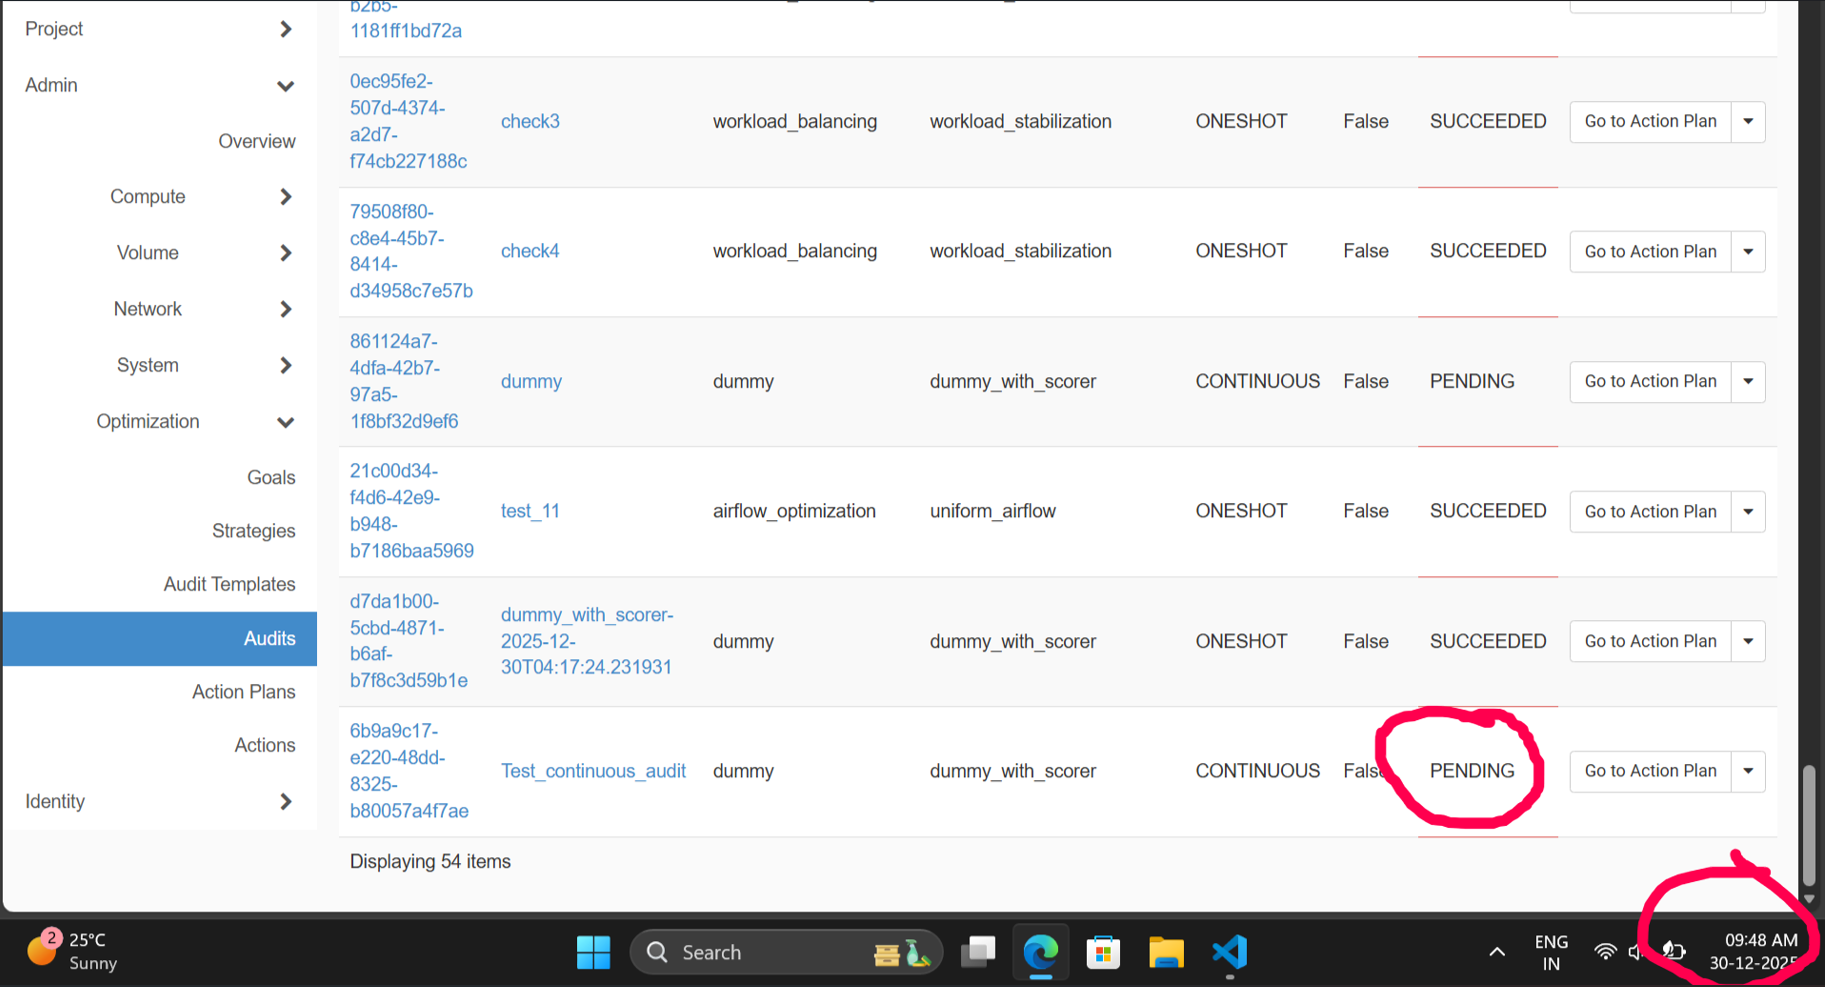Open Microsoft Store from the taskbar

[x=1103, y=952]
